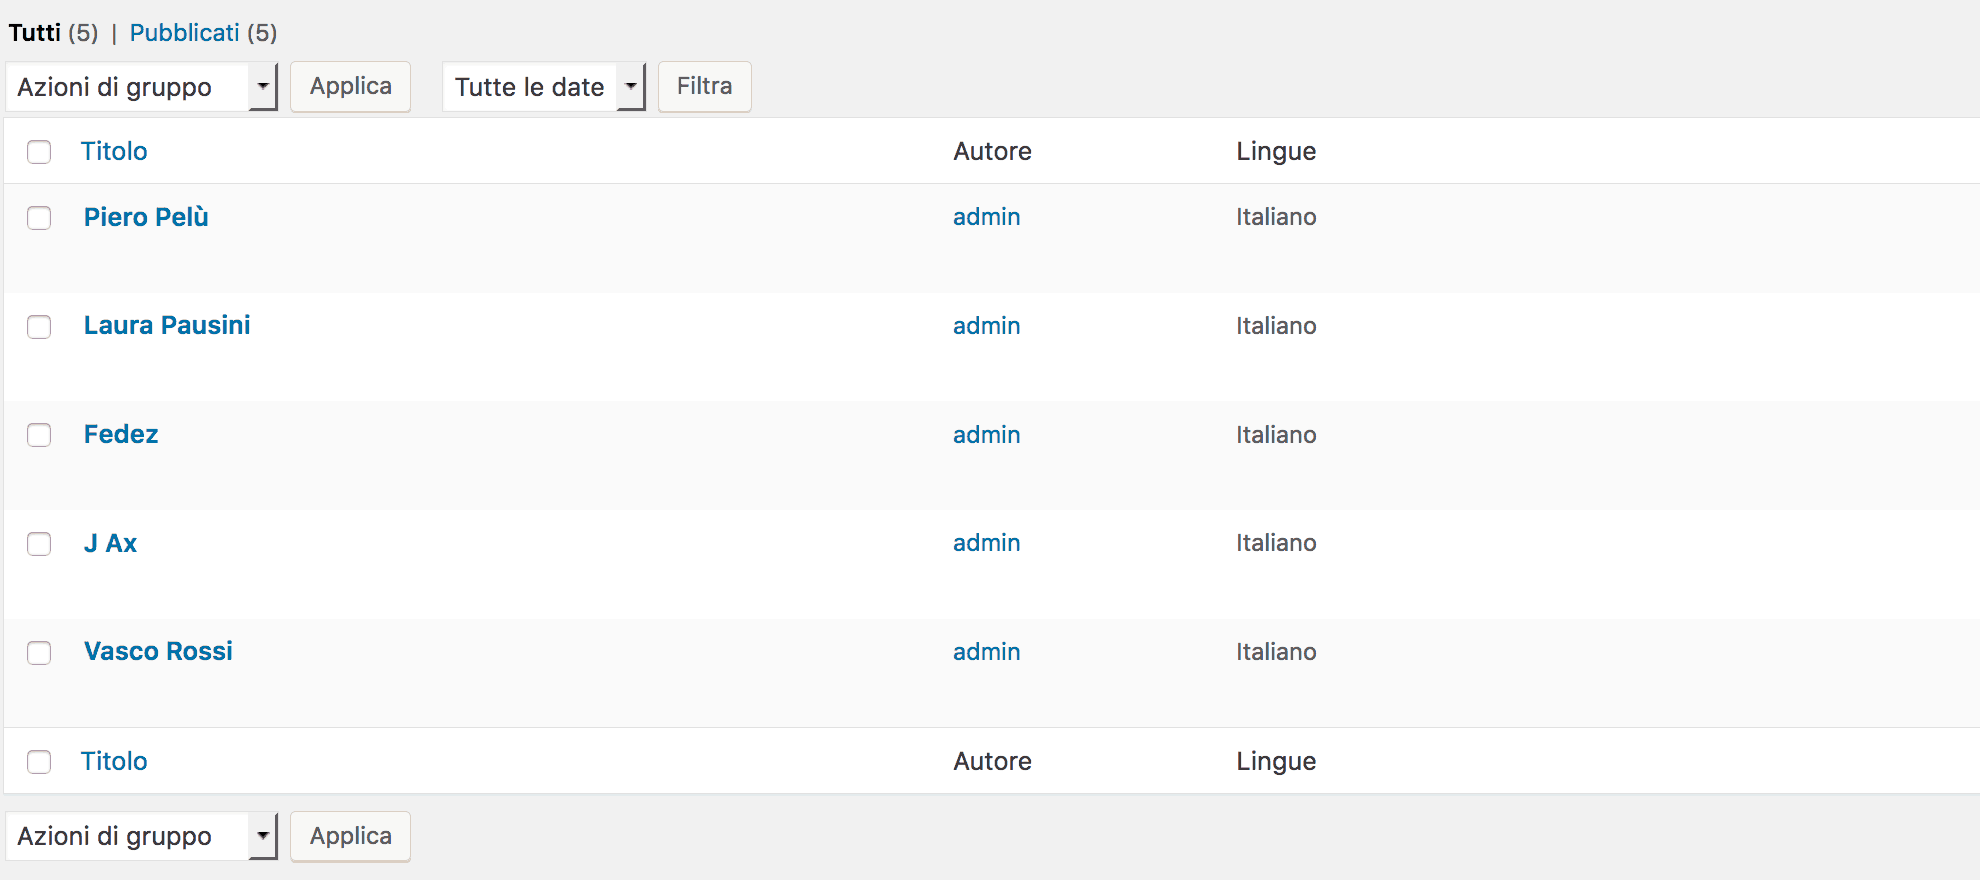The image size is (1980, 880).
Task: Check the select-all checkbox in top header
Action: coord(39,152)
